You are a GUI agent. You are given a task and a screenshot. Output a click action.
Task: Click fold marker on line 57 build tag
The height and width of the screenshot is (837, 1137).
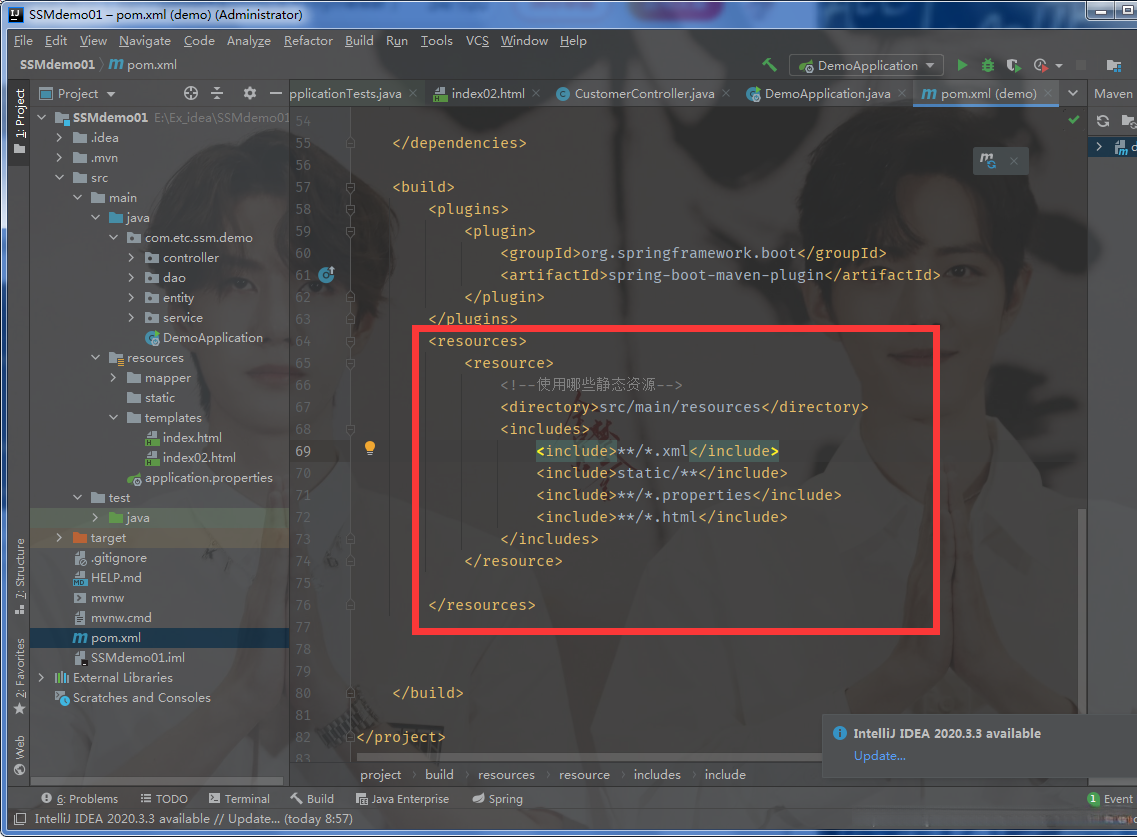point(350,187)
